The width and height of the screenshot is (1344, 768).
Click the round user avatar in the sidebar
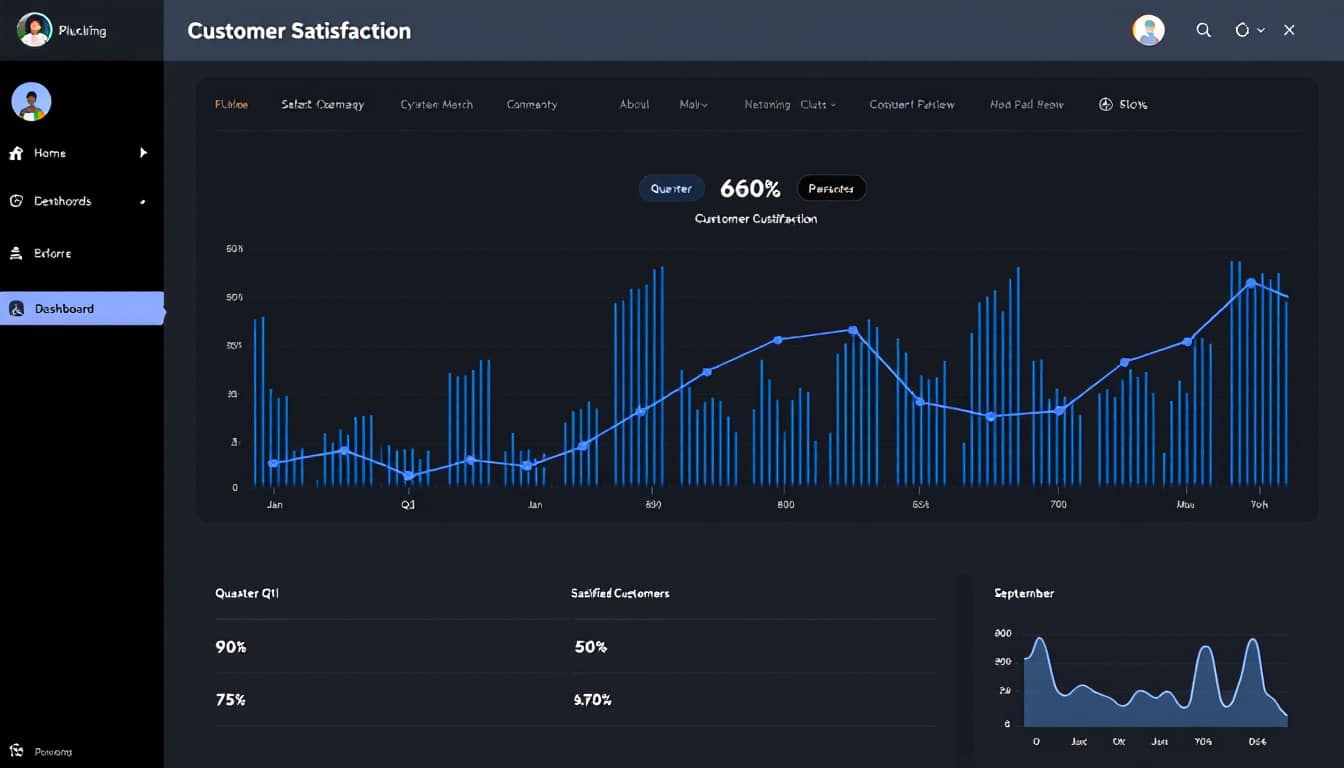tap(31, 102)
